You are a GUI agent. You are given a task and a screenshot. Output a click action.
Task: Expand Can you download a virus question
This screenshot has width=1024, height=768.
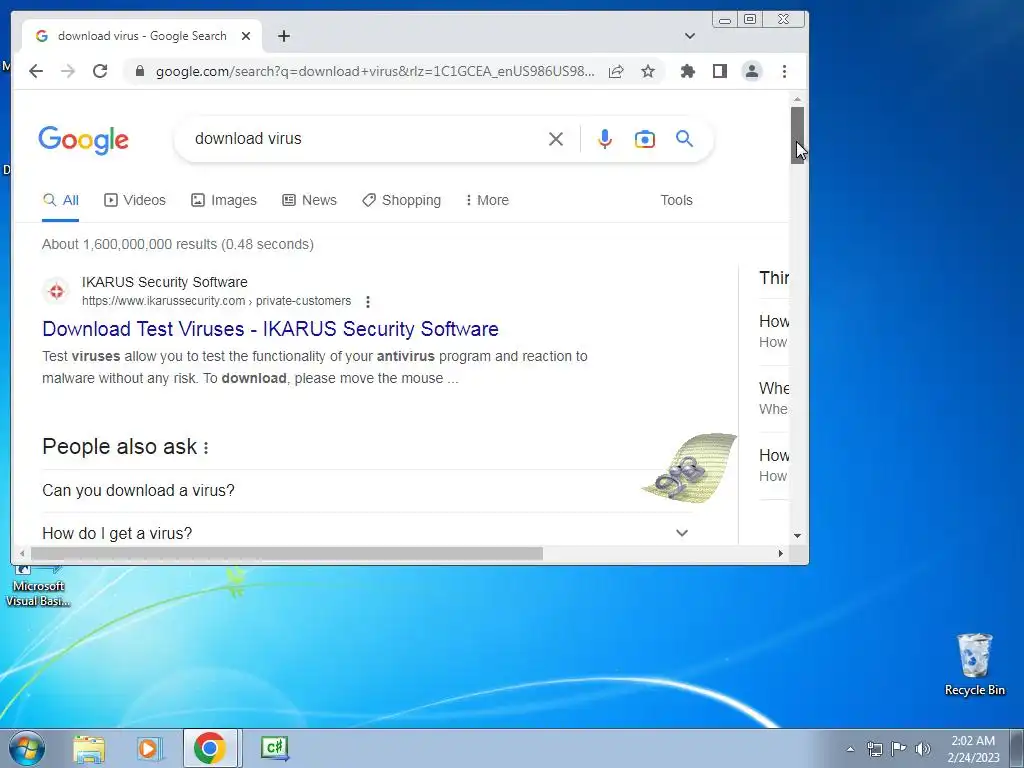tap(366, 490)
